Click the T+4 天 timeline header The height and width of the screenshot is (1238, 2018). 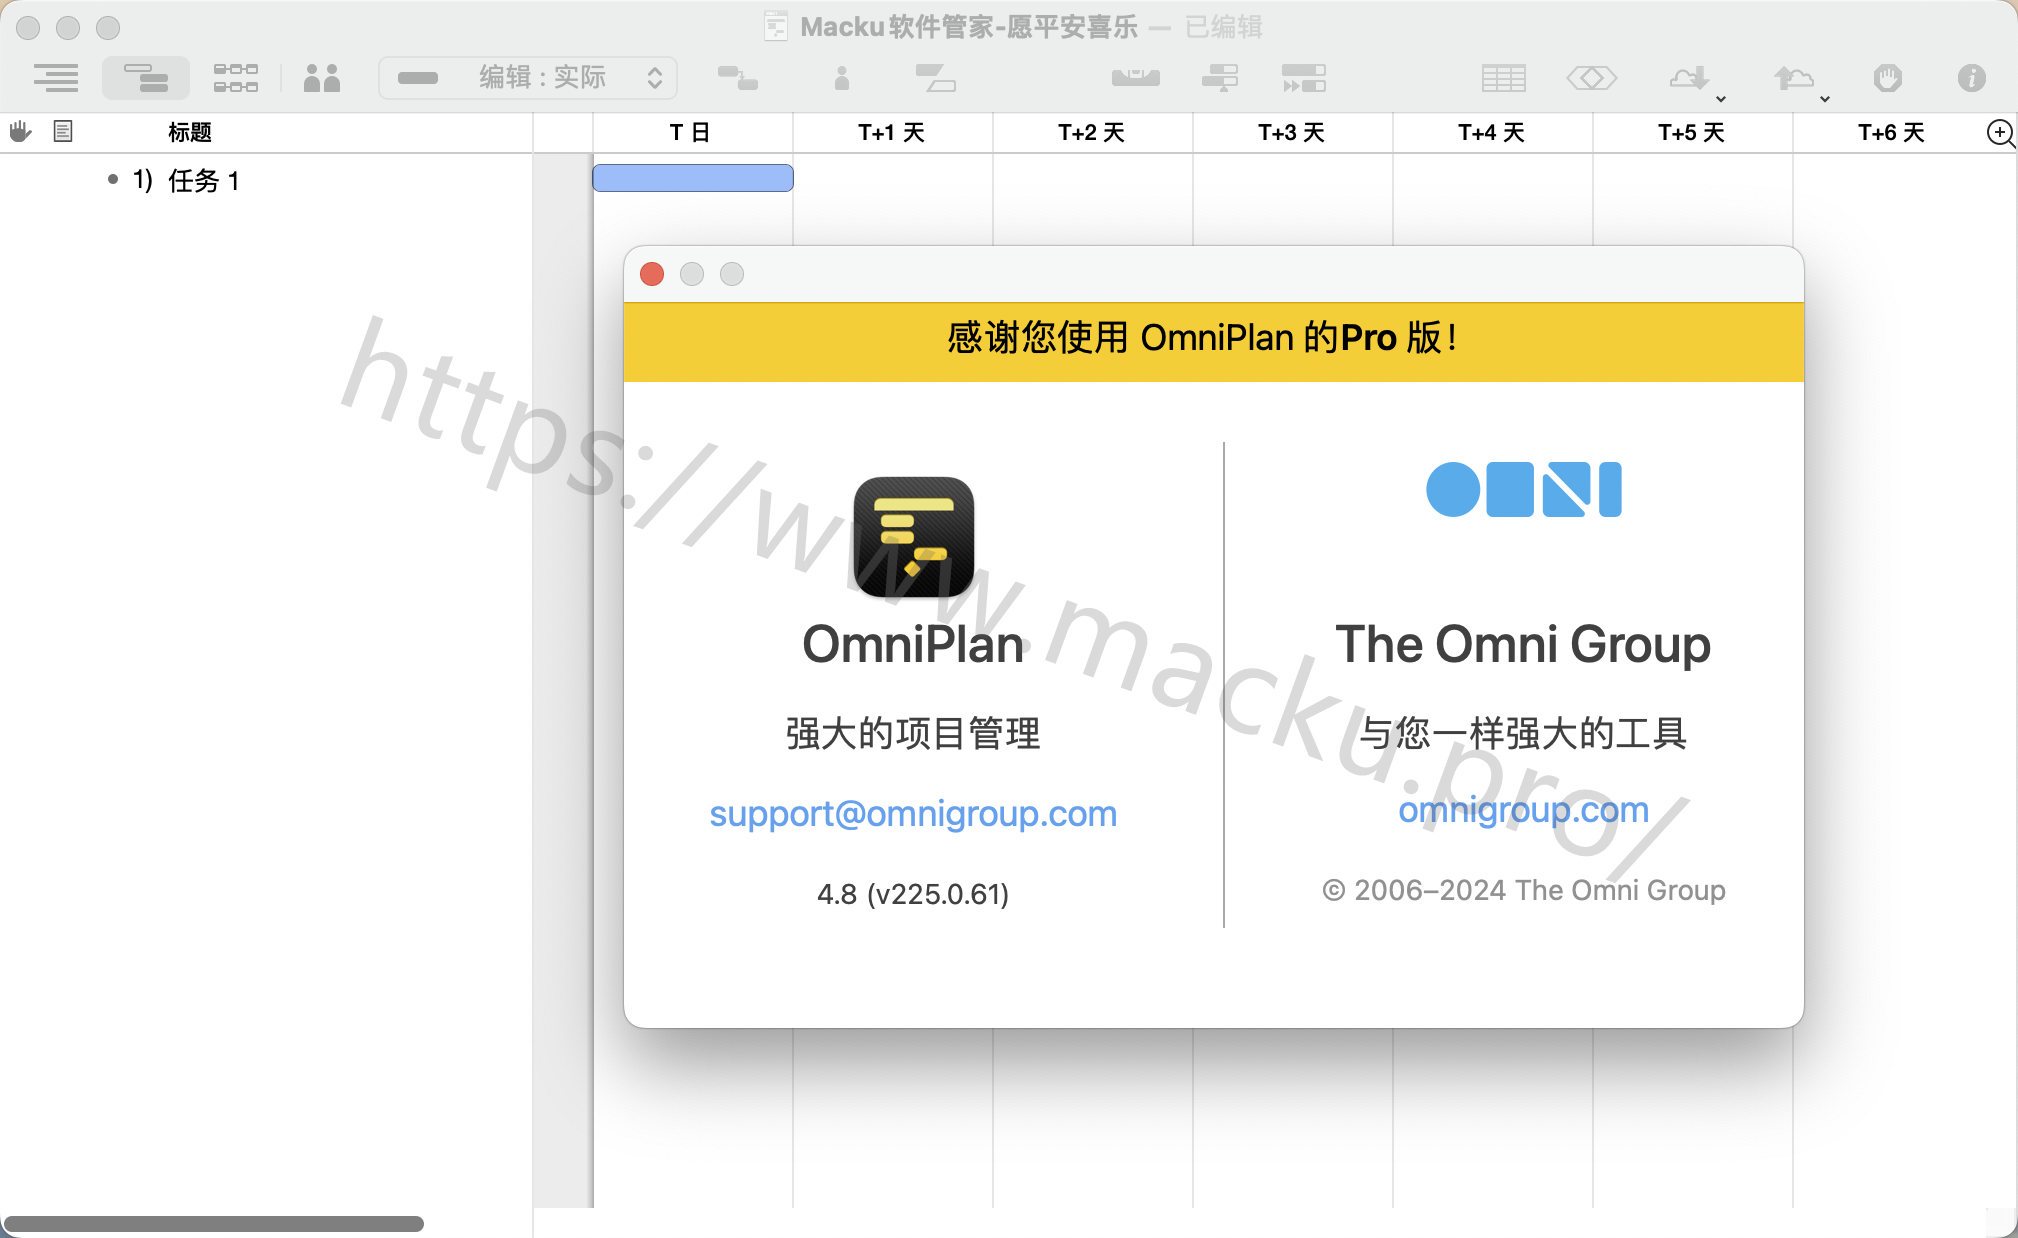[x=1491, y=132]
